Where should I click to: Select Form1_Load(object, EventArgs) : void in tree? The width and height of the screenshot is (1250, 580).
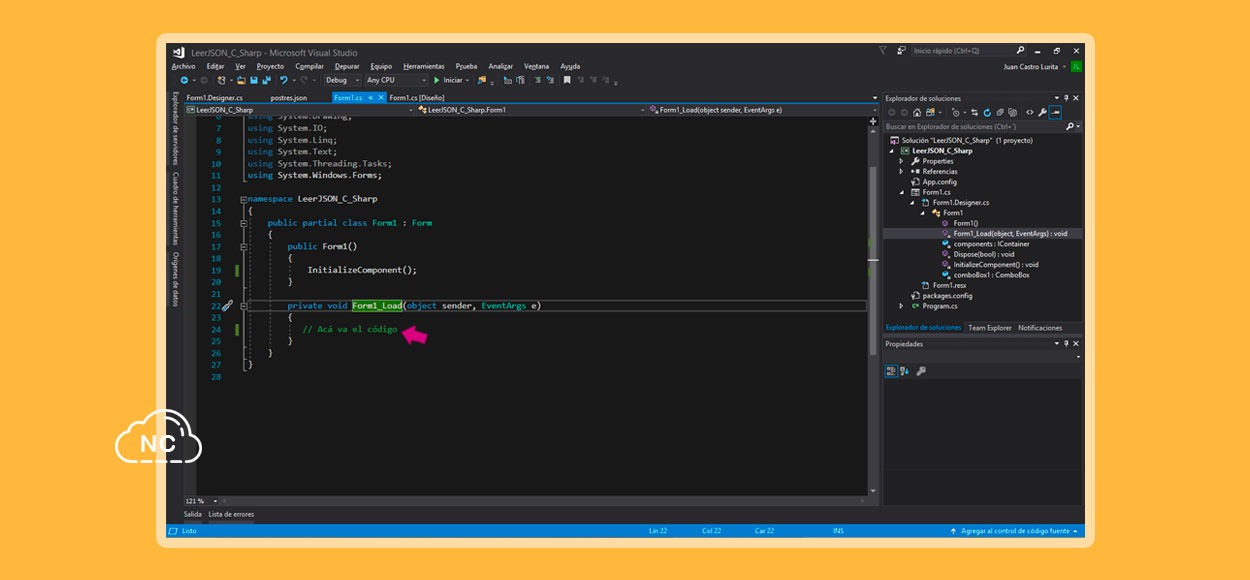point(1010,234)
